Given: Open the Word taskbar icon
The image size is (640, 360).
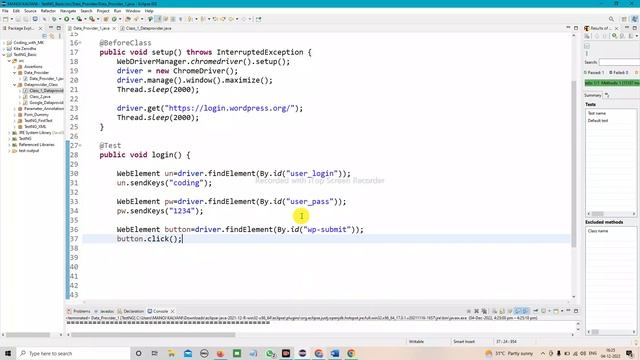Looking at the screenshot, I should (335, 353).
